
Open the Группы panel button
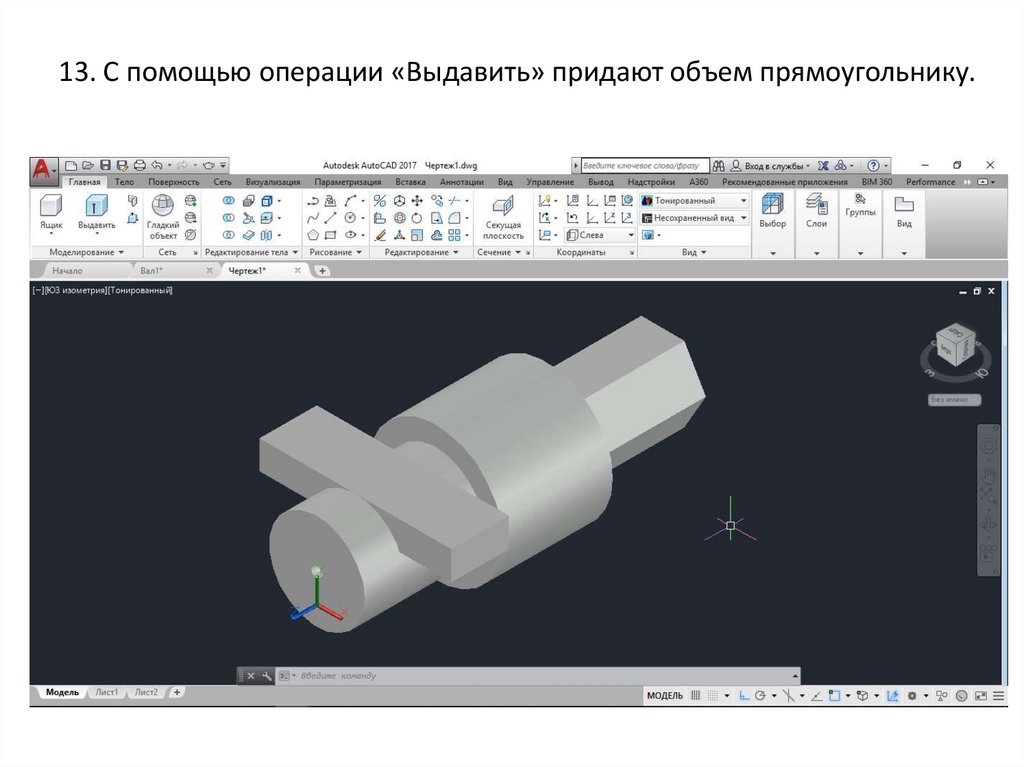pos(860,223)
